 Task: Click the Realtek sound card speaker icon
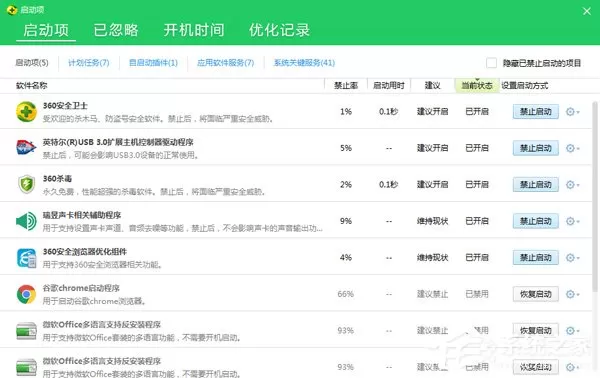[x=26, y=221]
